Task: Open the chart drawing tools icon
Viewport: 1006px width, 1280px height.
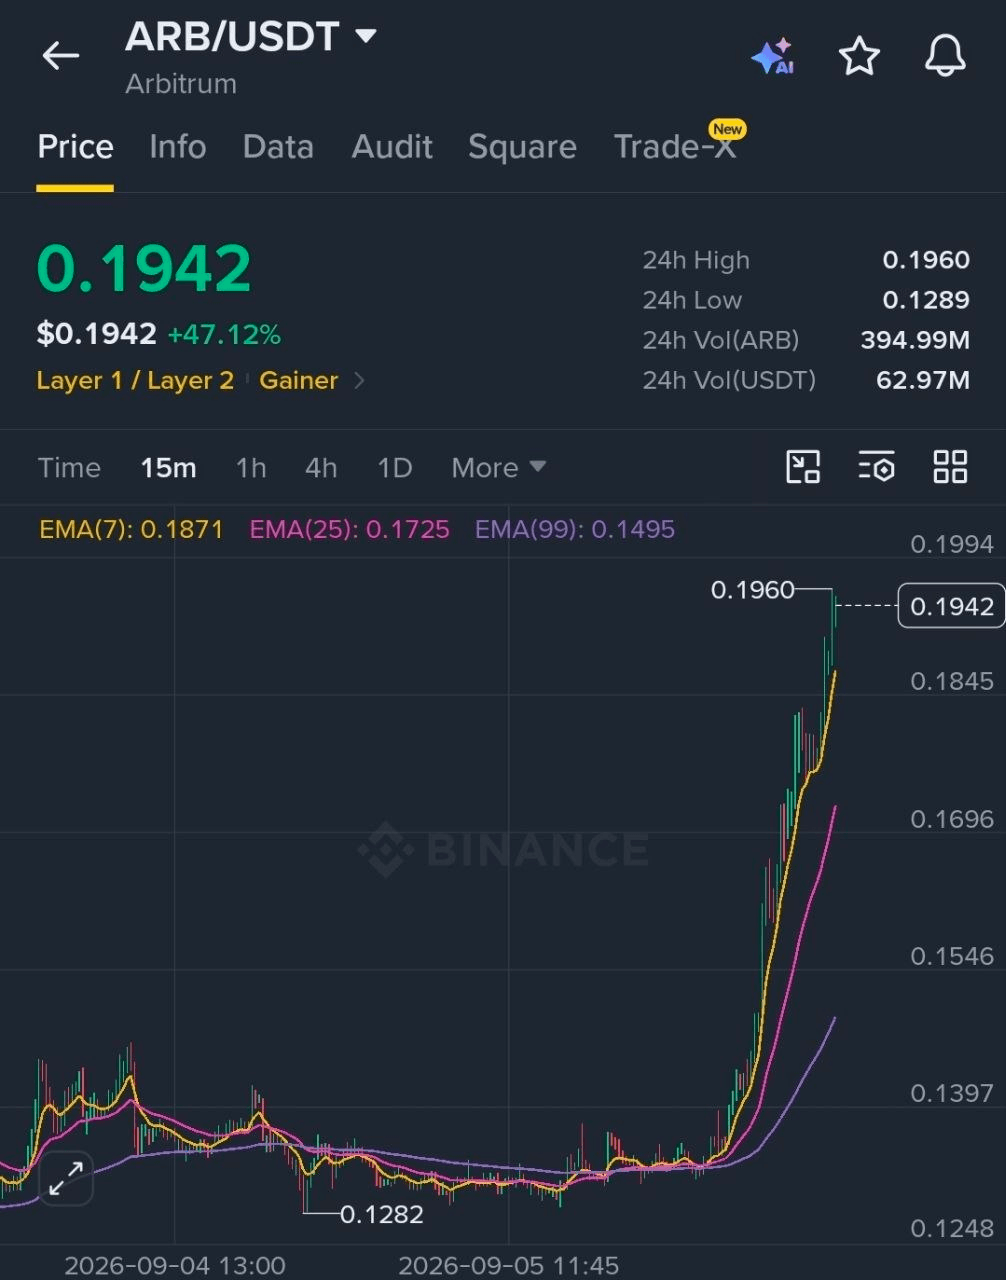Action: (x=803, y=467)
